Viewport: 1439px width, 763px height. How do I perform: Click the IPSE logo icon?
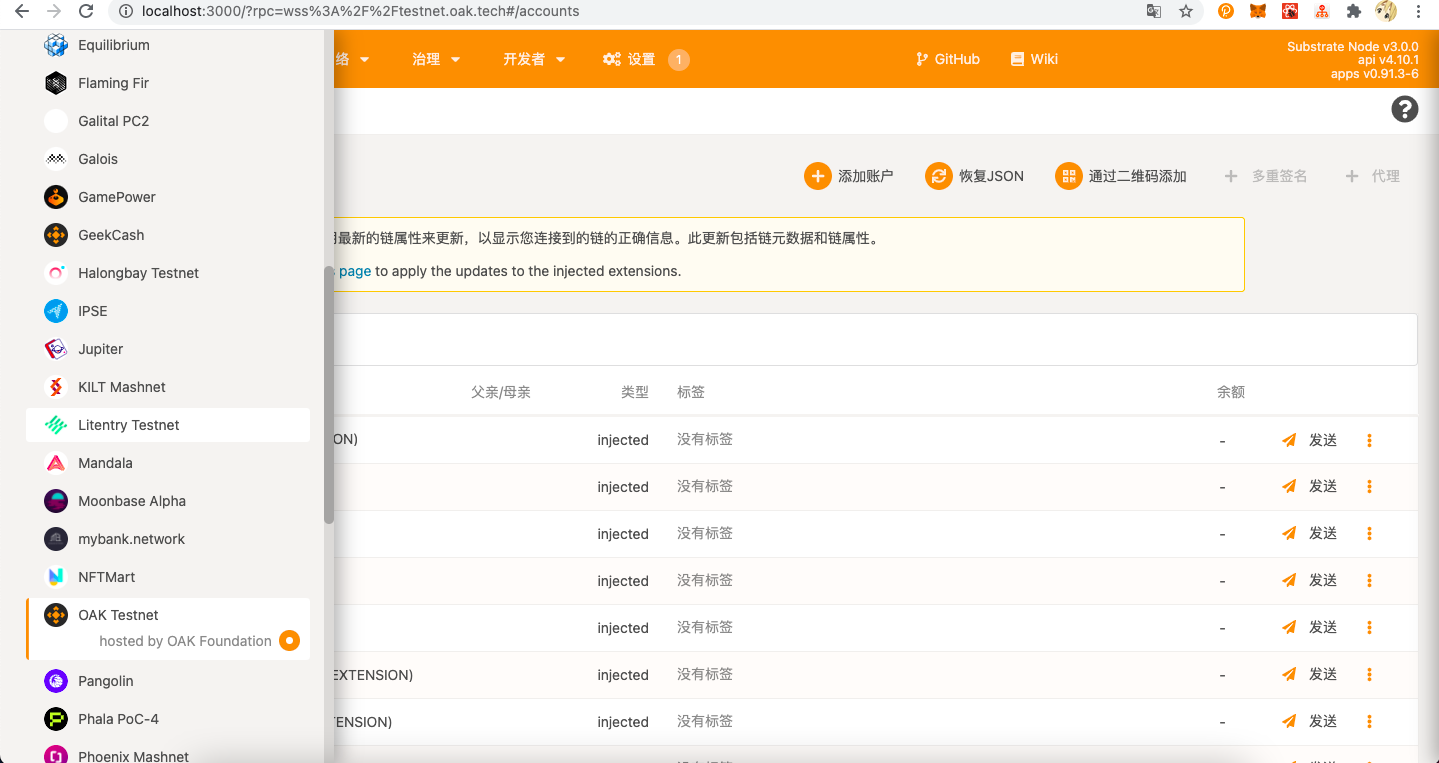[x=56, y=311]
